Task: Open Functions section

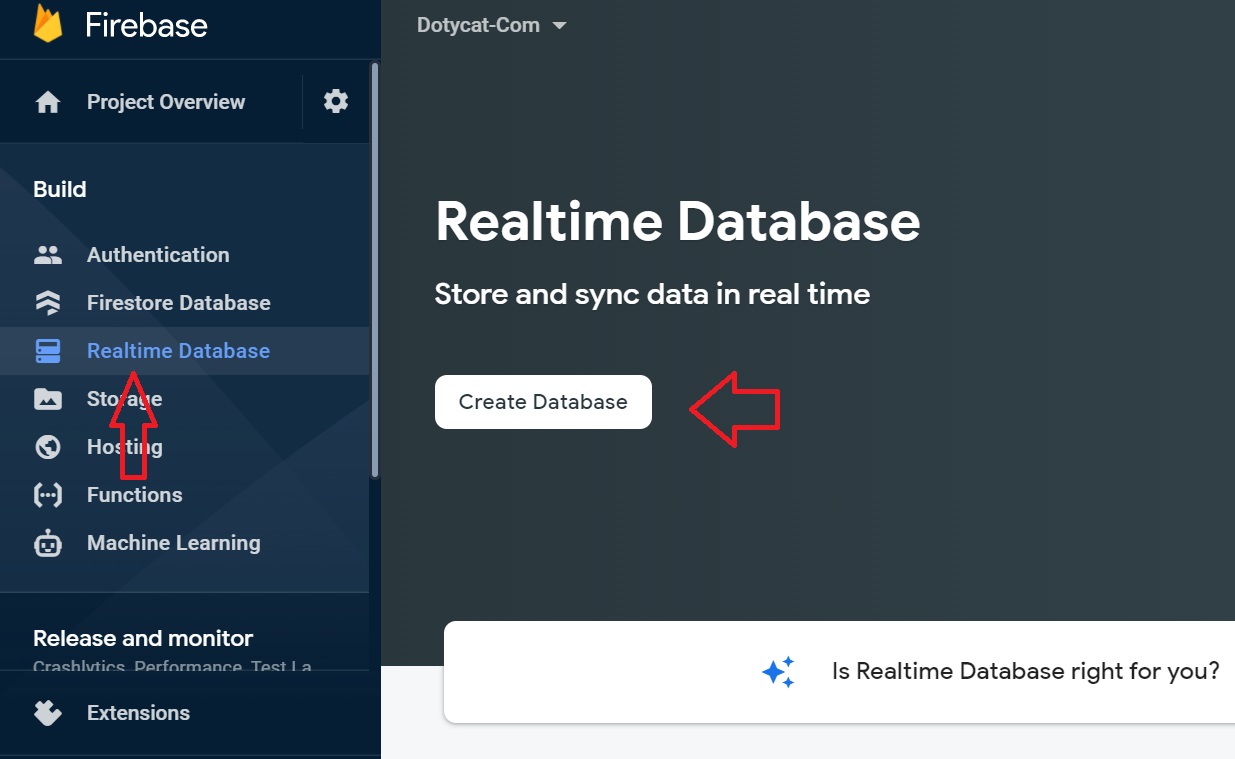Action: click(135, 495)
